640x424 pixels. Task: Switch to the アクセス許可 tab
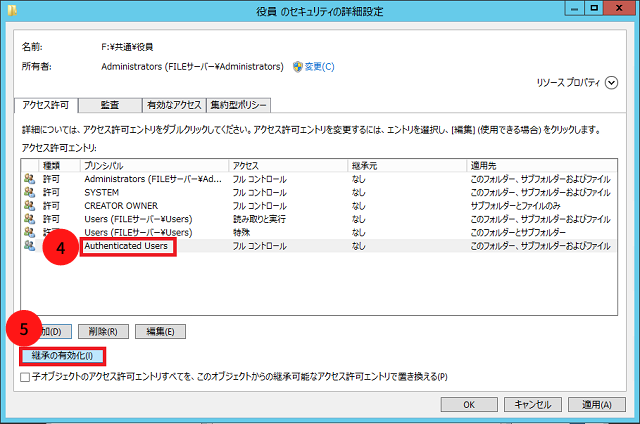(46, 105)
